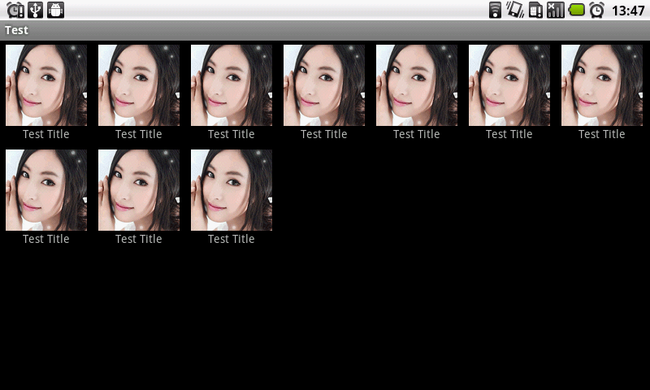Open the fourth thumbnail in the top row
Image resolution: width=650 pixels, height=390 pixels.
pos(324,85)
